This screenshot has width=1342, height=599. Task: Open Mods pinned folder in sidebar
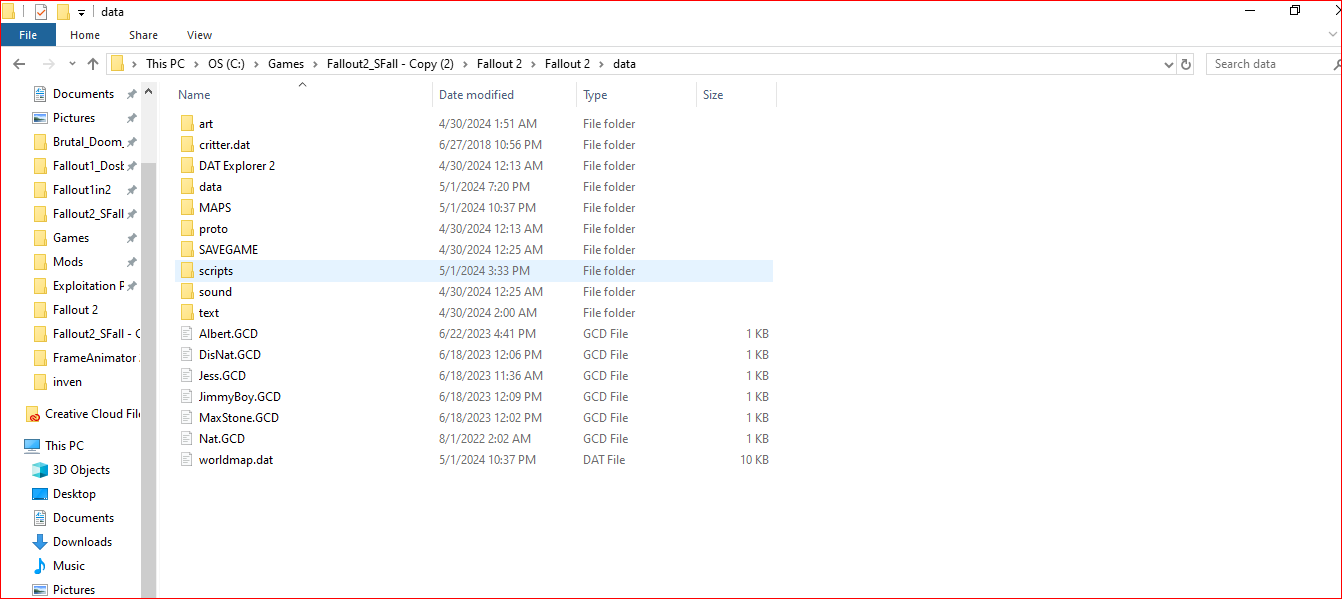click(68, 262)
